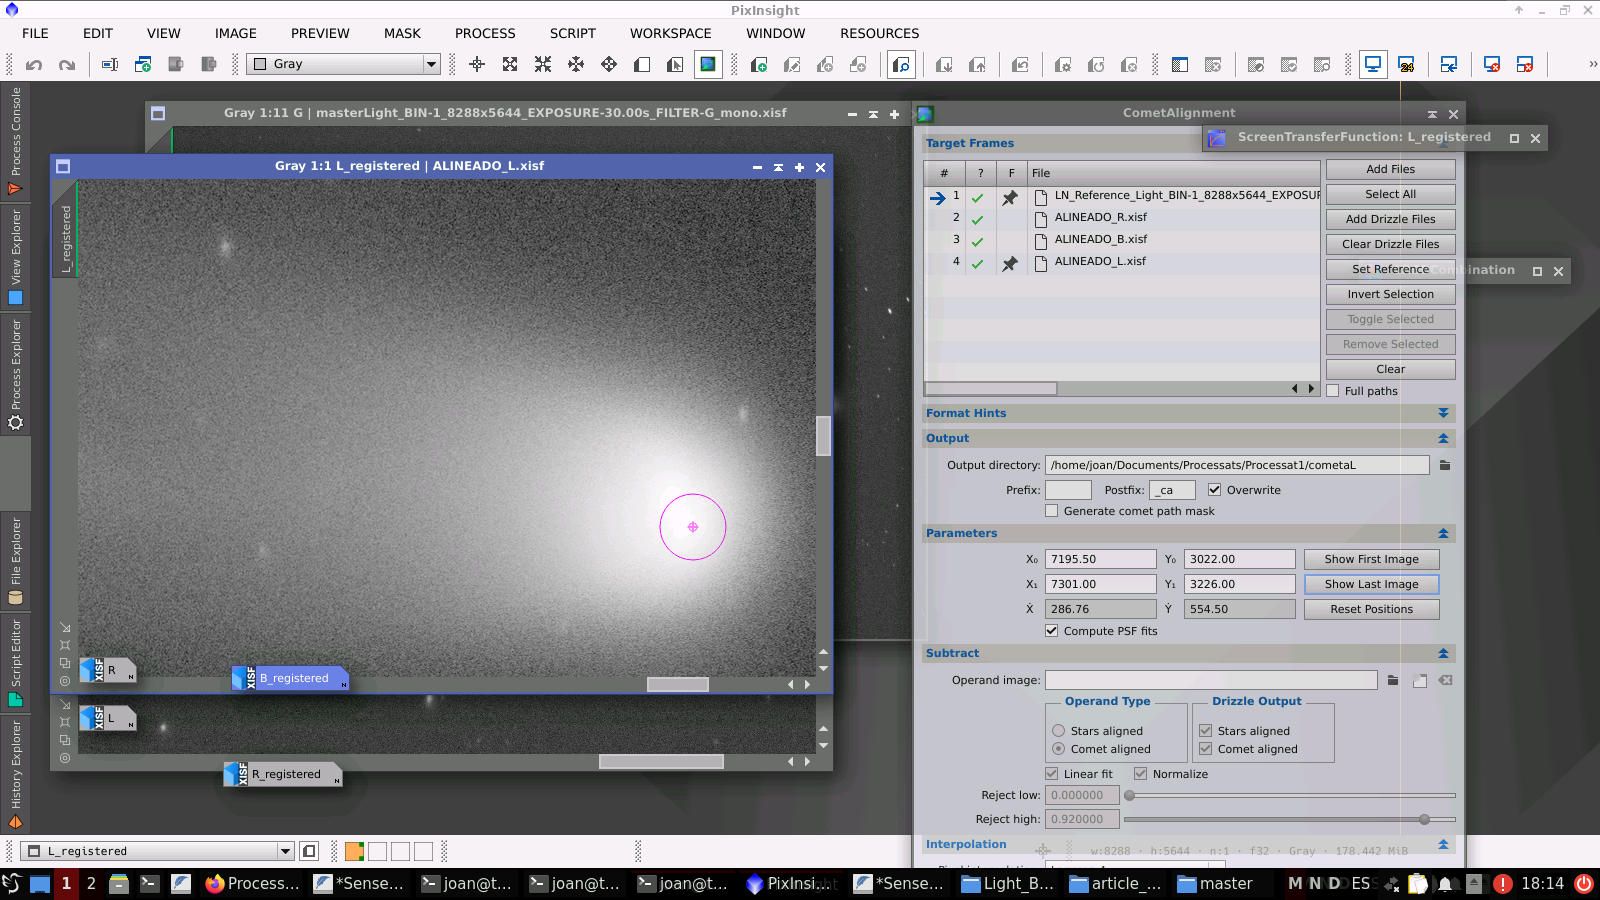Open the SCRIPT menu
The image size is (1600, 900).
click(572, 33)
